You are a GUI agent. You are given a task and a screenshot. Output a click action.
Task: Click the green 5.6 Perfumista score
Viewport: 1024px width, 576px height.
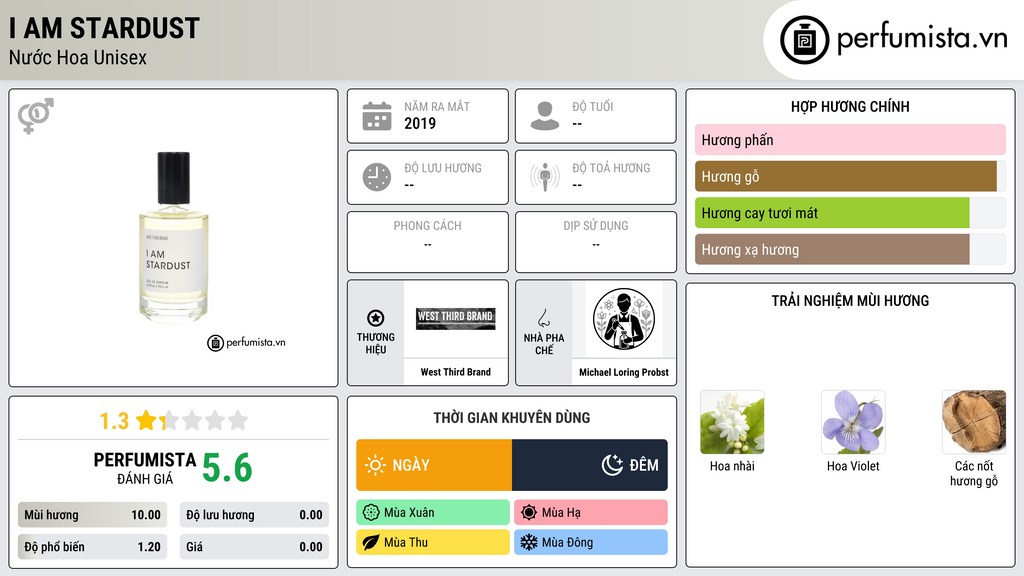[227, 468]
